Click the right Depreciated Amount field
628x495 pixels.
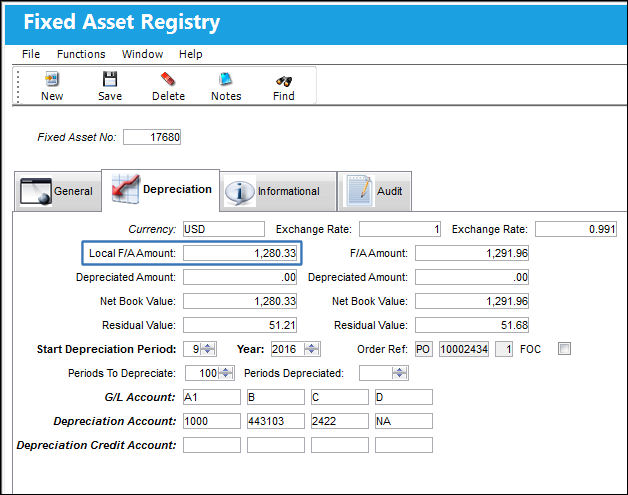(x=472, y=277)
